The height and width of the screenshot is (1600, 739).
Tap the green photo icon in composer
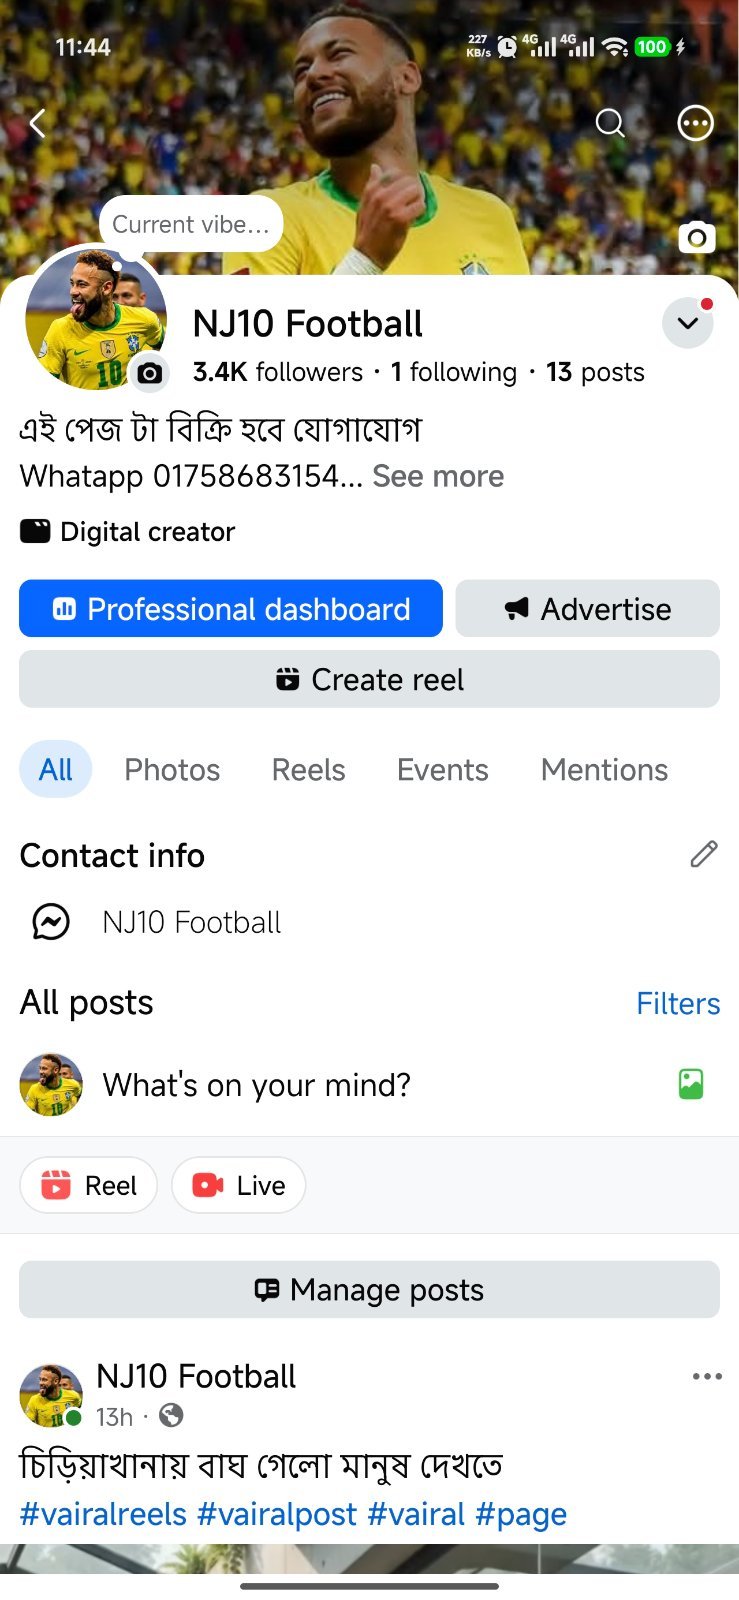click(x=691, y=1084)
